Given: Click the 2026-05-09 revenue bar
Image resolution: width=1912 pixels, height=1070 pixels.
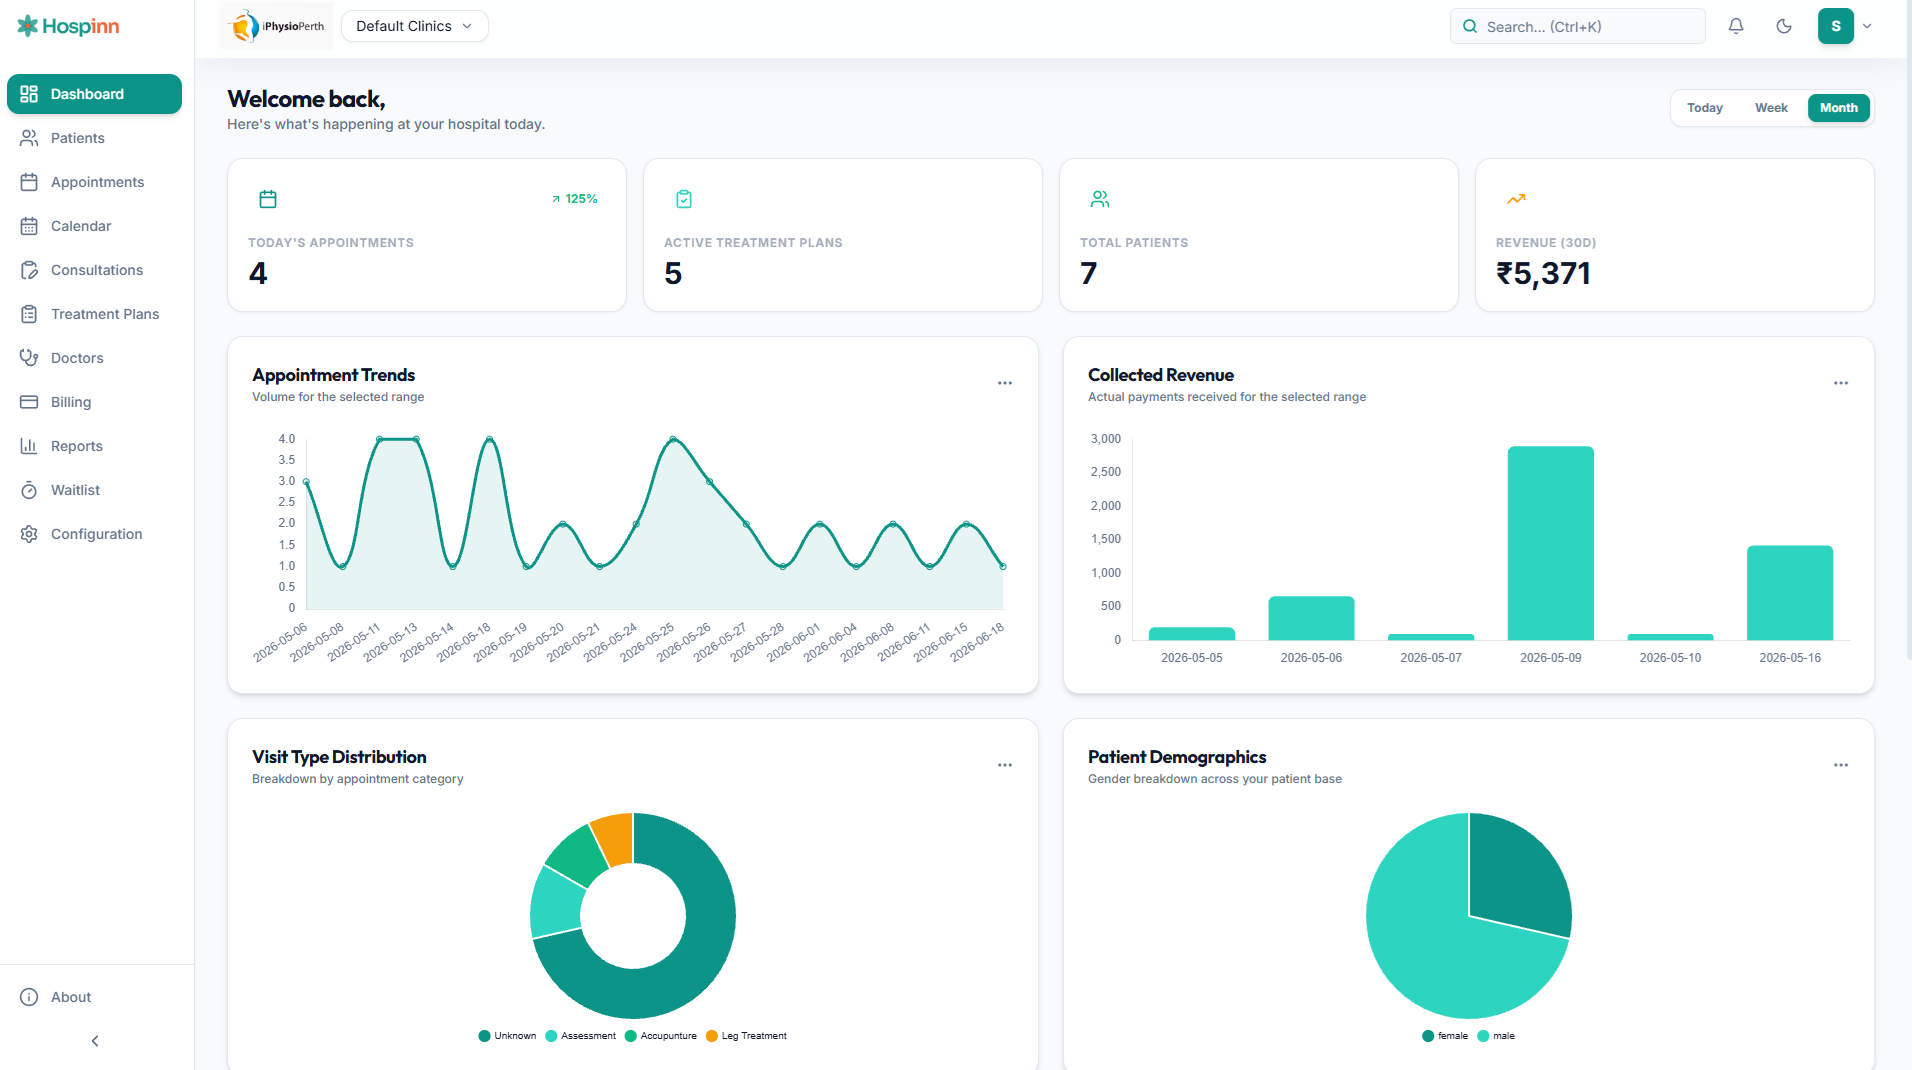Looking at the screenshot, I should coord(1551,543).
